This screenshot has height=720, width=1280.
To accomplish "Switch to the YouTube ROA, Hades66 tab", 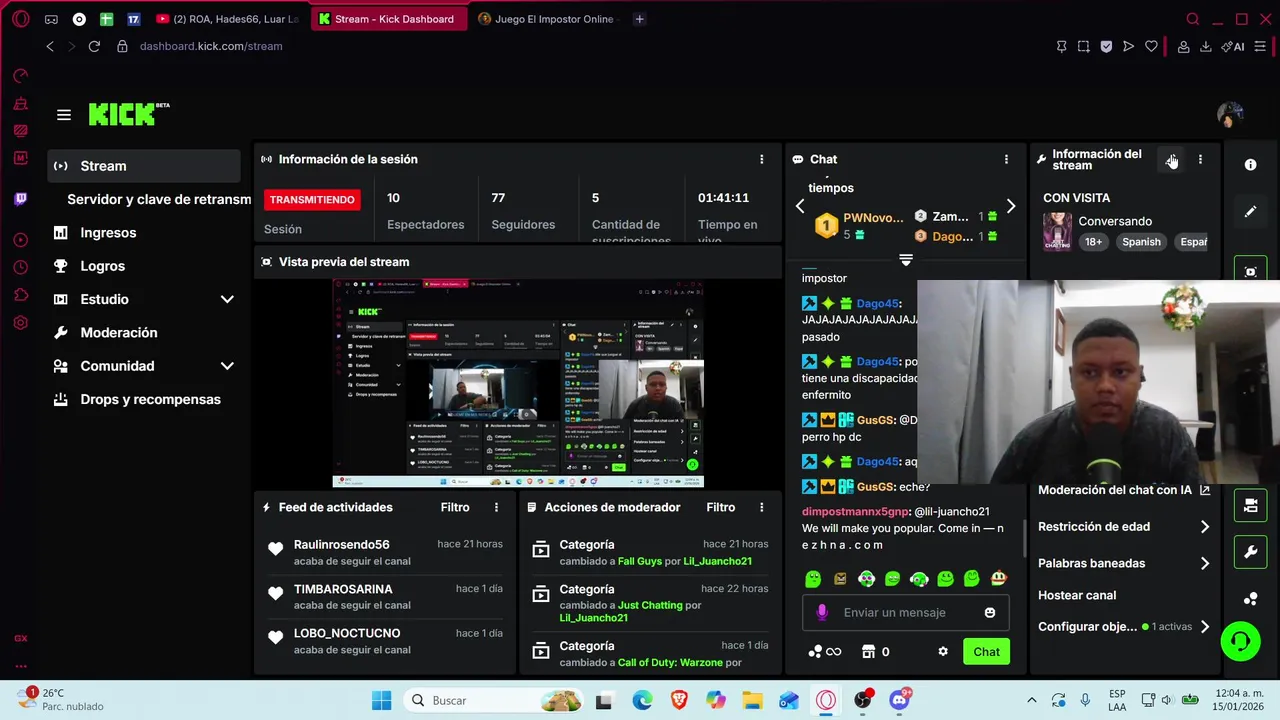I will coord(228,19).
